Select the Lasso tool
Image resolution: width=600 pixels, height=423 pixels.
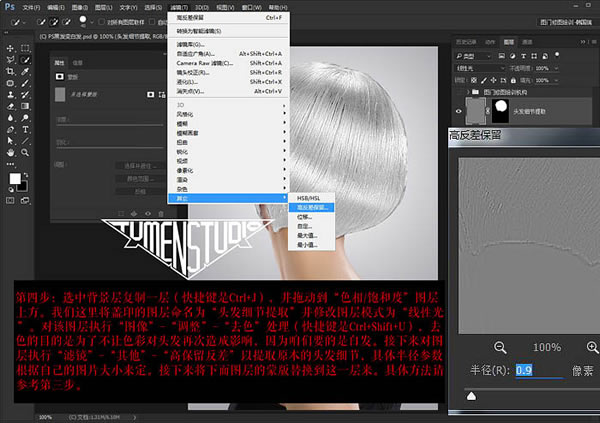(x=10, y=60)
